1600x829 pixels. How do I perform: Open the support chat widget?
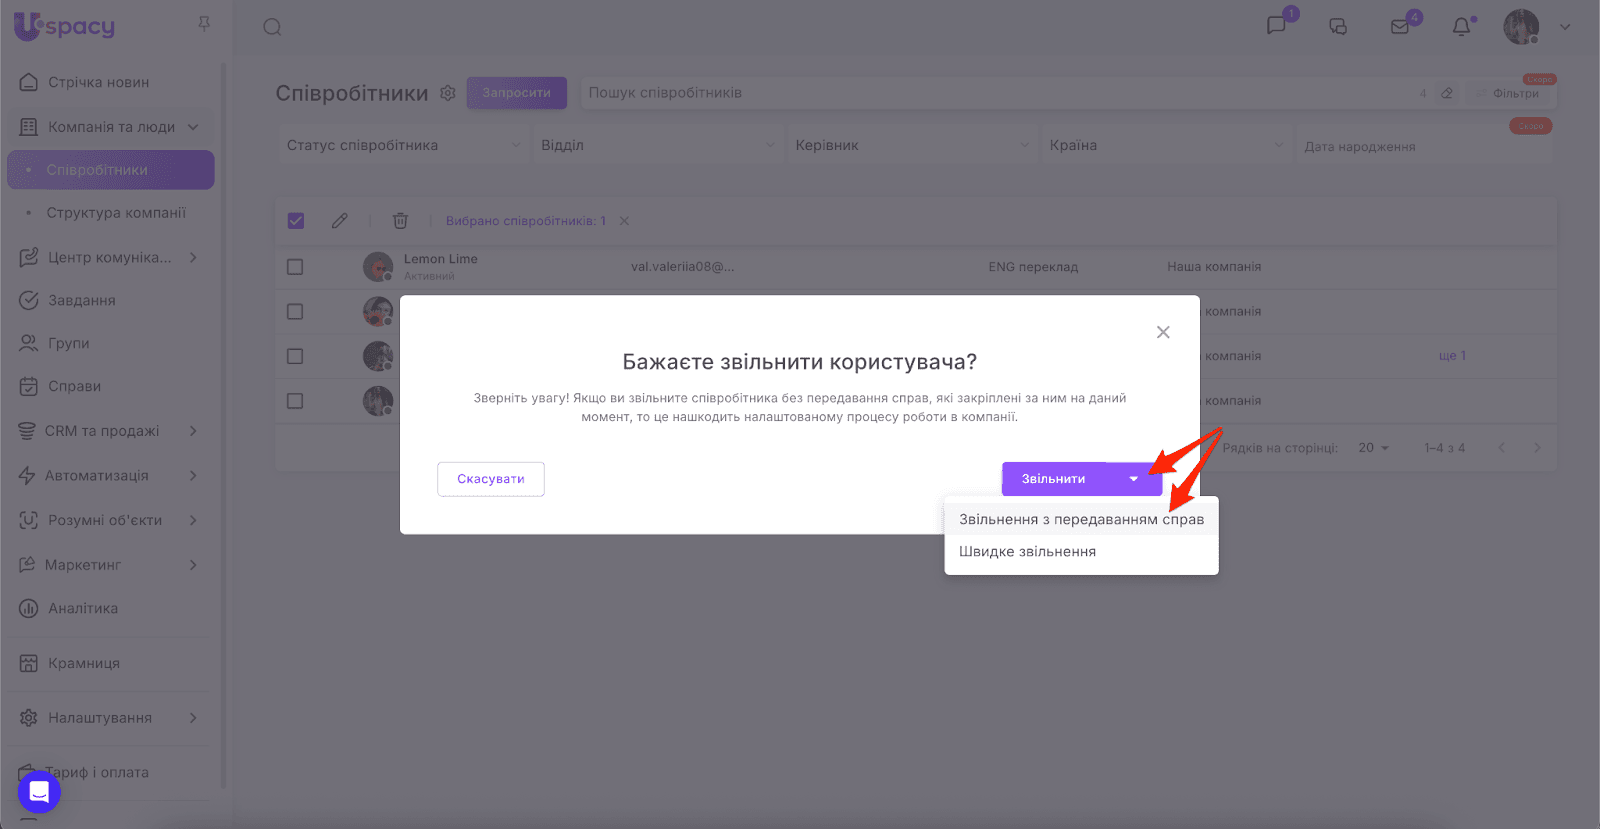click(39, 792)
